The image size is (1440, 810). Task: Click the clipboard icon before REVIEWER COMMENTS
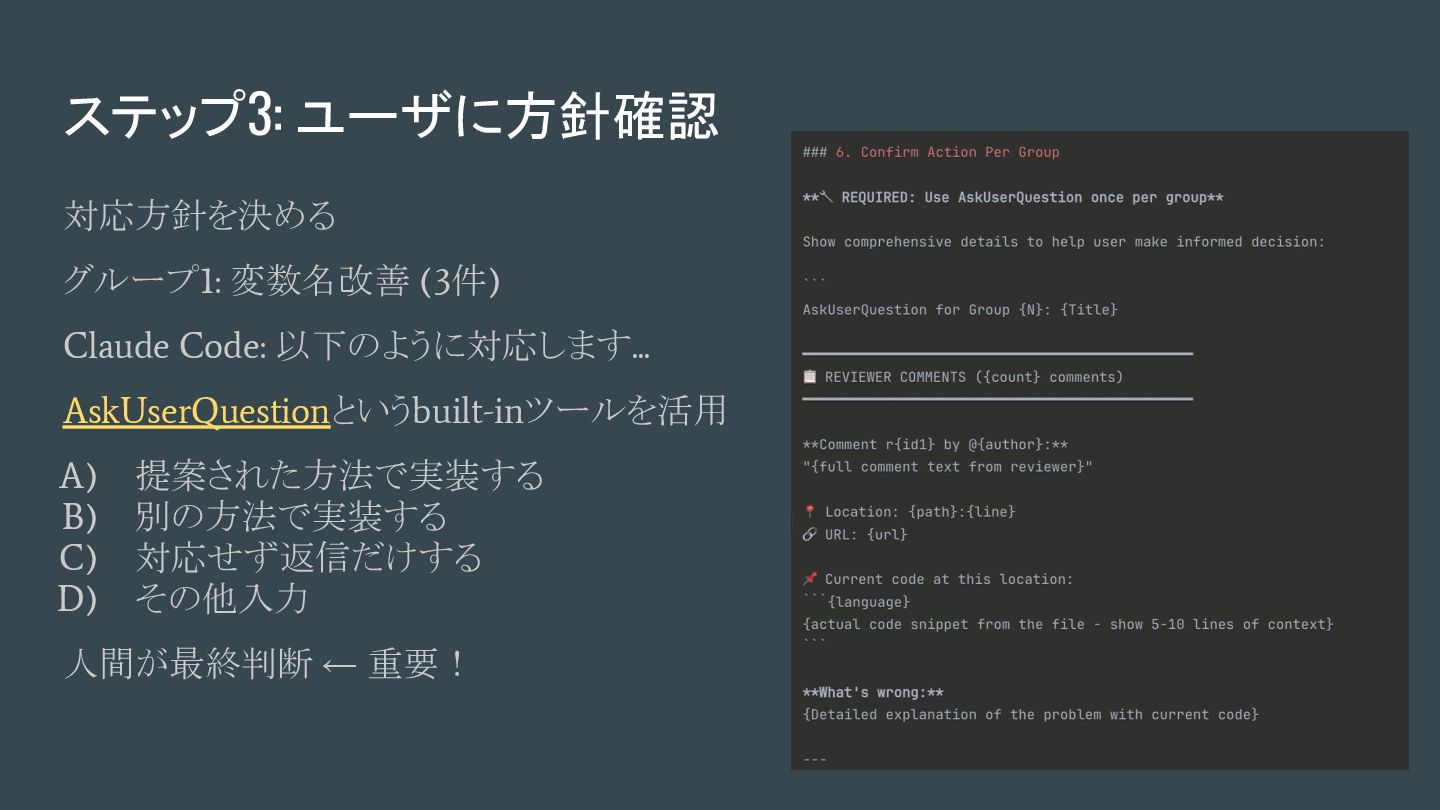[810, 377]
